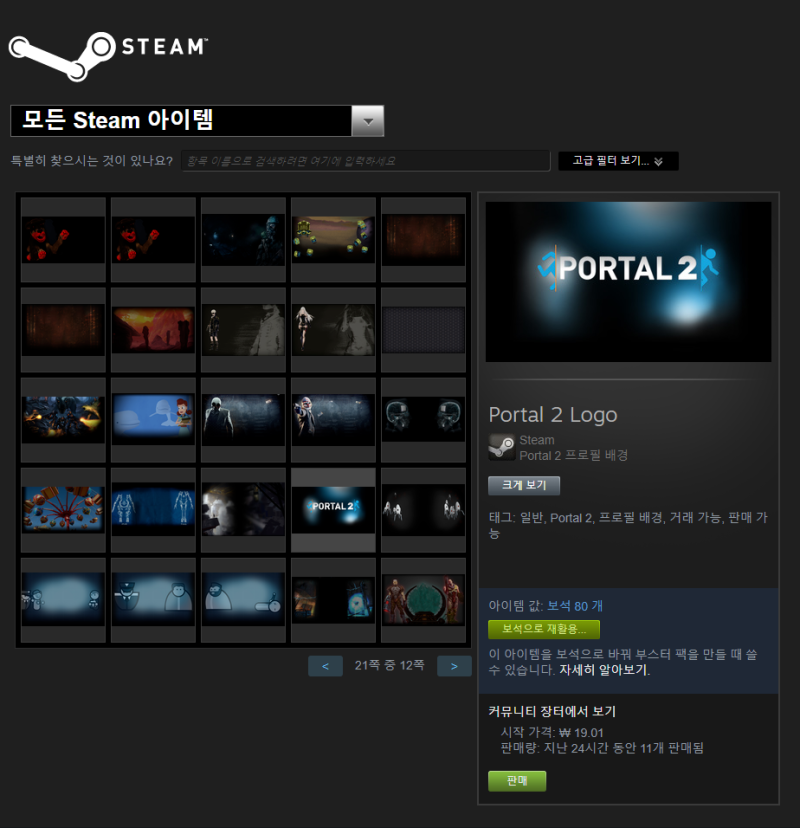Select the two posters on black item
The height and width of the screenshot is (828, 800).
pos(333,600)
